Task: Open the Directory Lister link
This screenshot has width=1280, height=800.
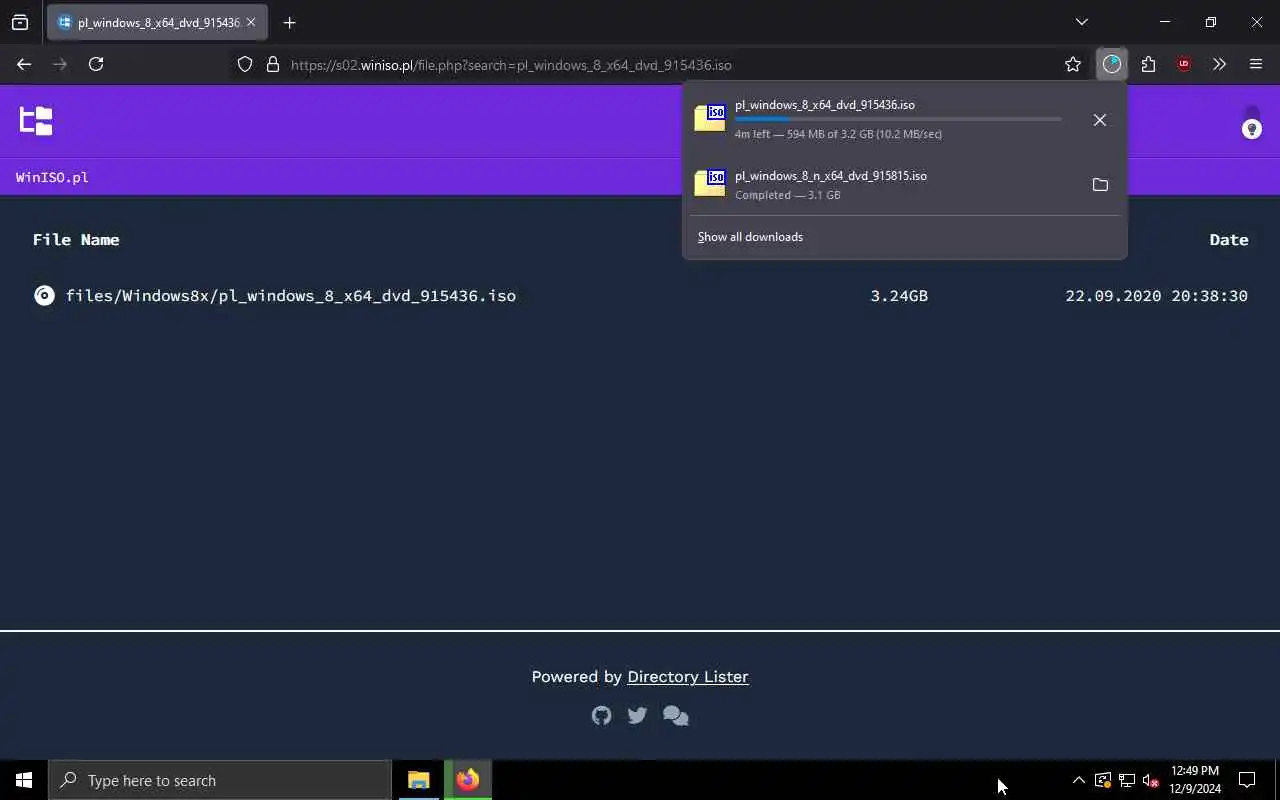Action: [687, 677]
